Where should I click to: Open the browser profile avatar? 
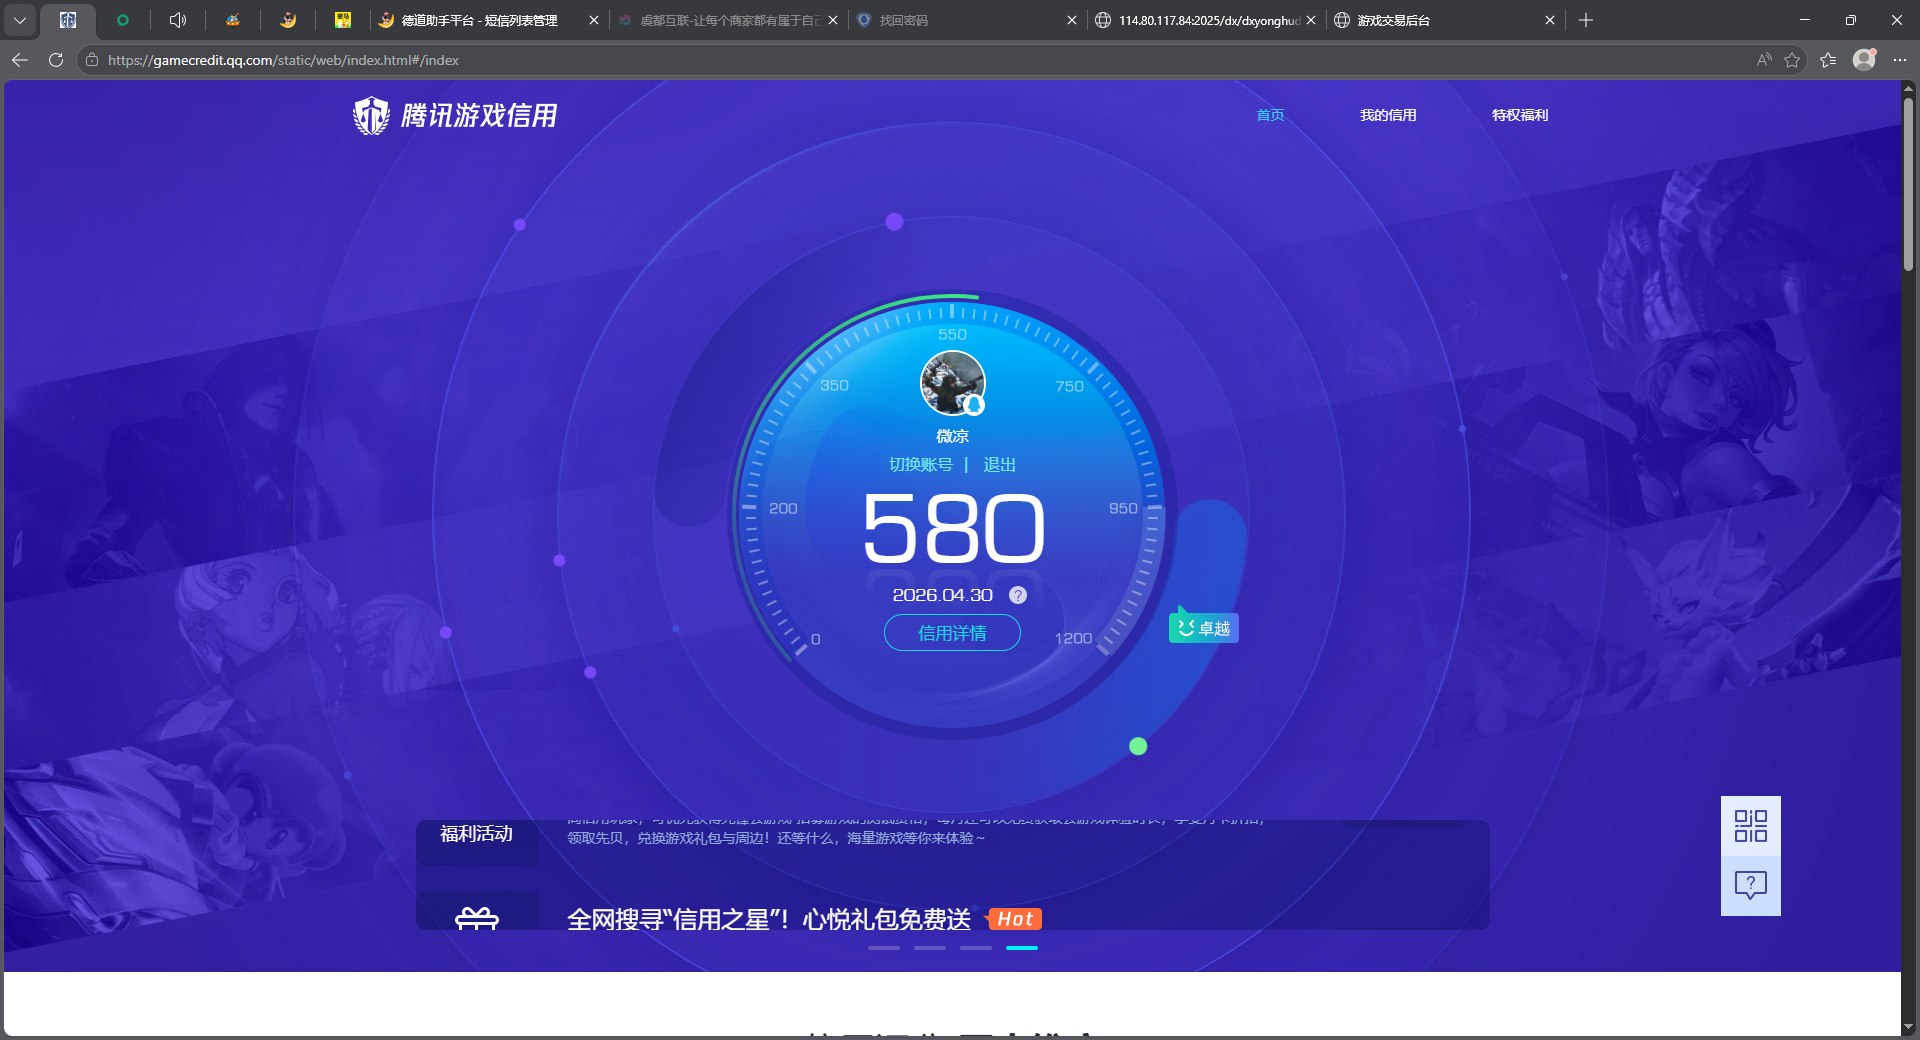1864,60
